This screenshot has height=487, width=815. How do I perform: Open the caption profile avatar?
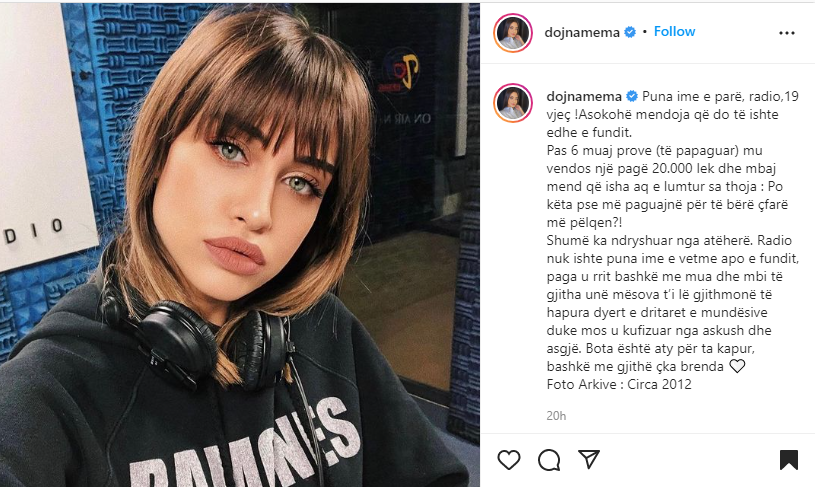(x=513, y=102)
